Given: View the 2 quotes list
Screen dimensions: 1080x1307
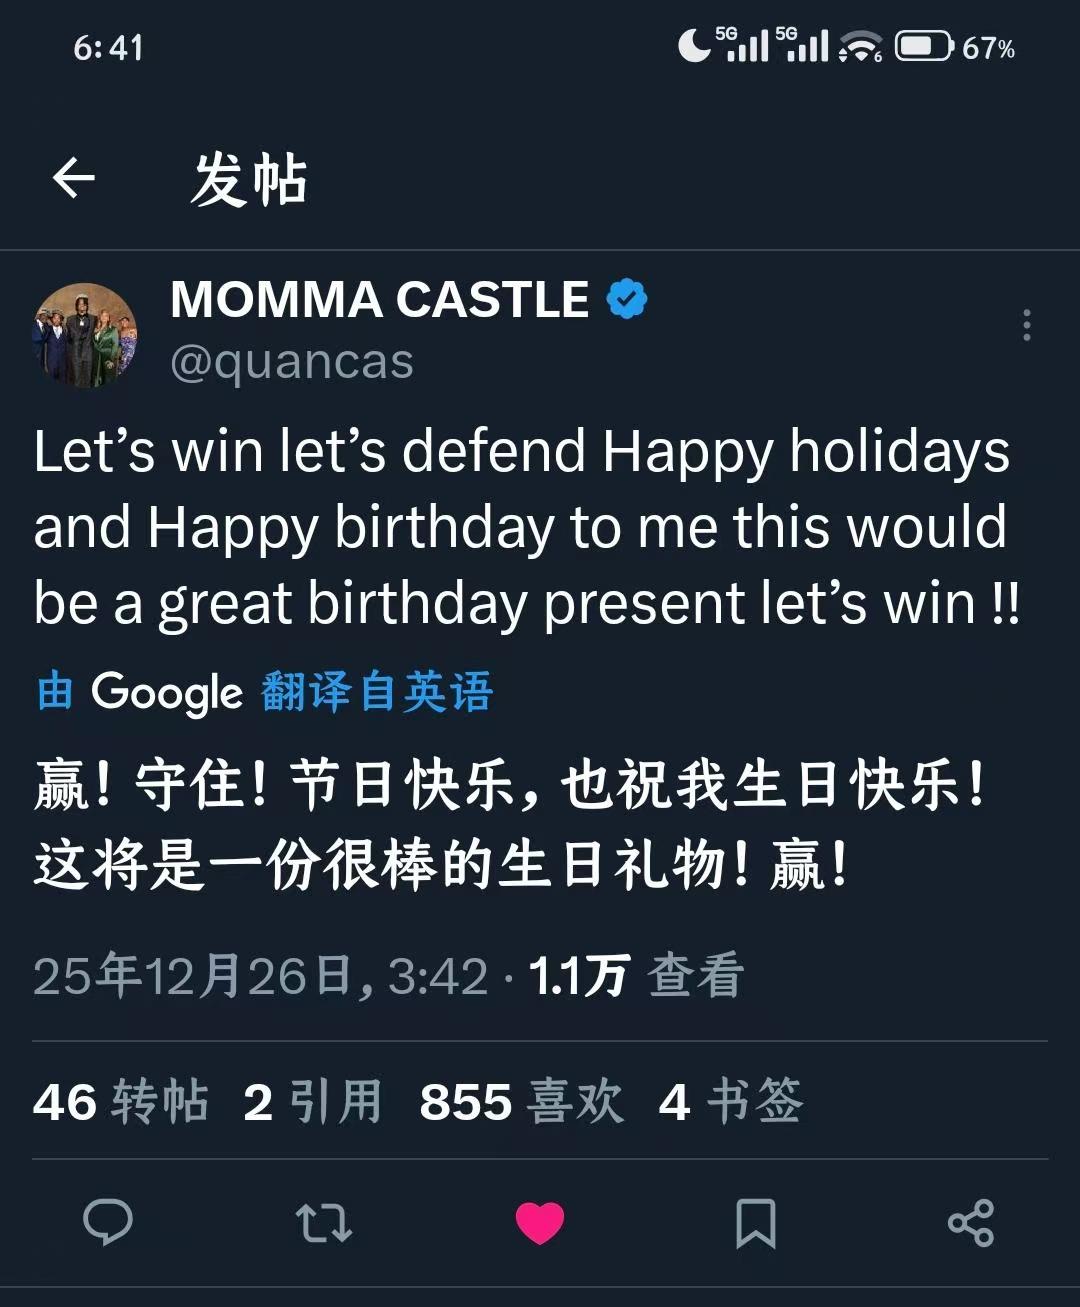Looking at the screenshot, I should click(312, 1102).
